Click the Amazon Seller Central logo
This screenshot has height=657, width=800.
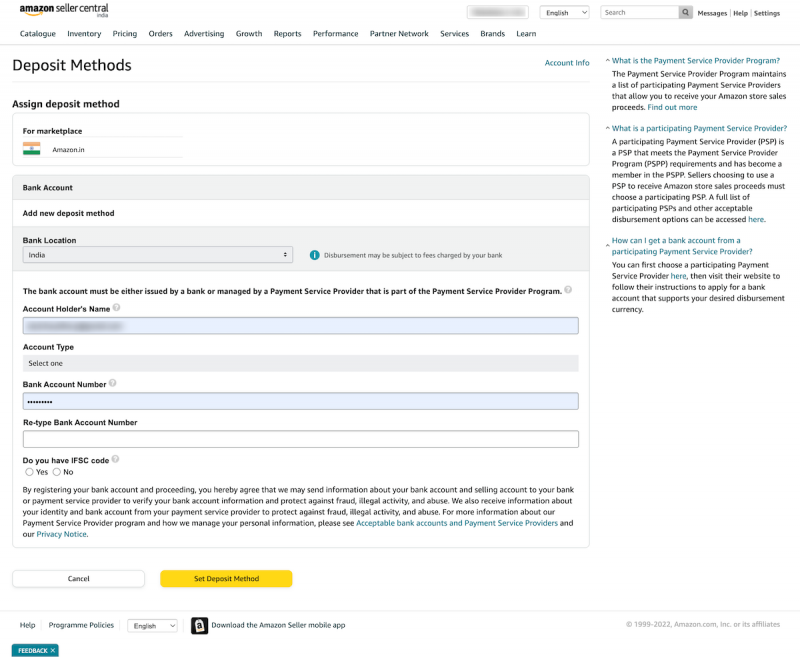point(64,10)
